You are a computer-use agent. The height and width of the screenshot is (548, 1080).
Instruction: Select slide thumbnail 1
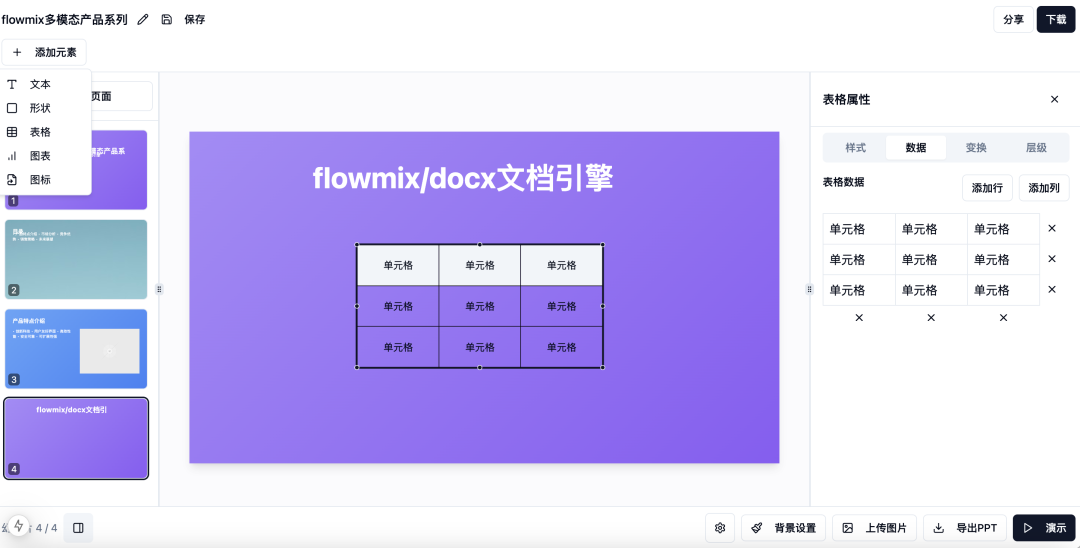coord(118,169)
